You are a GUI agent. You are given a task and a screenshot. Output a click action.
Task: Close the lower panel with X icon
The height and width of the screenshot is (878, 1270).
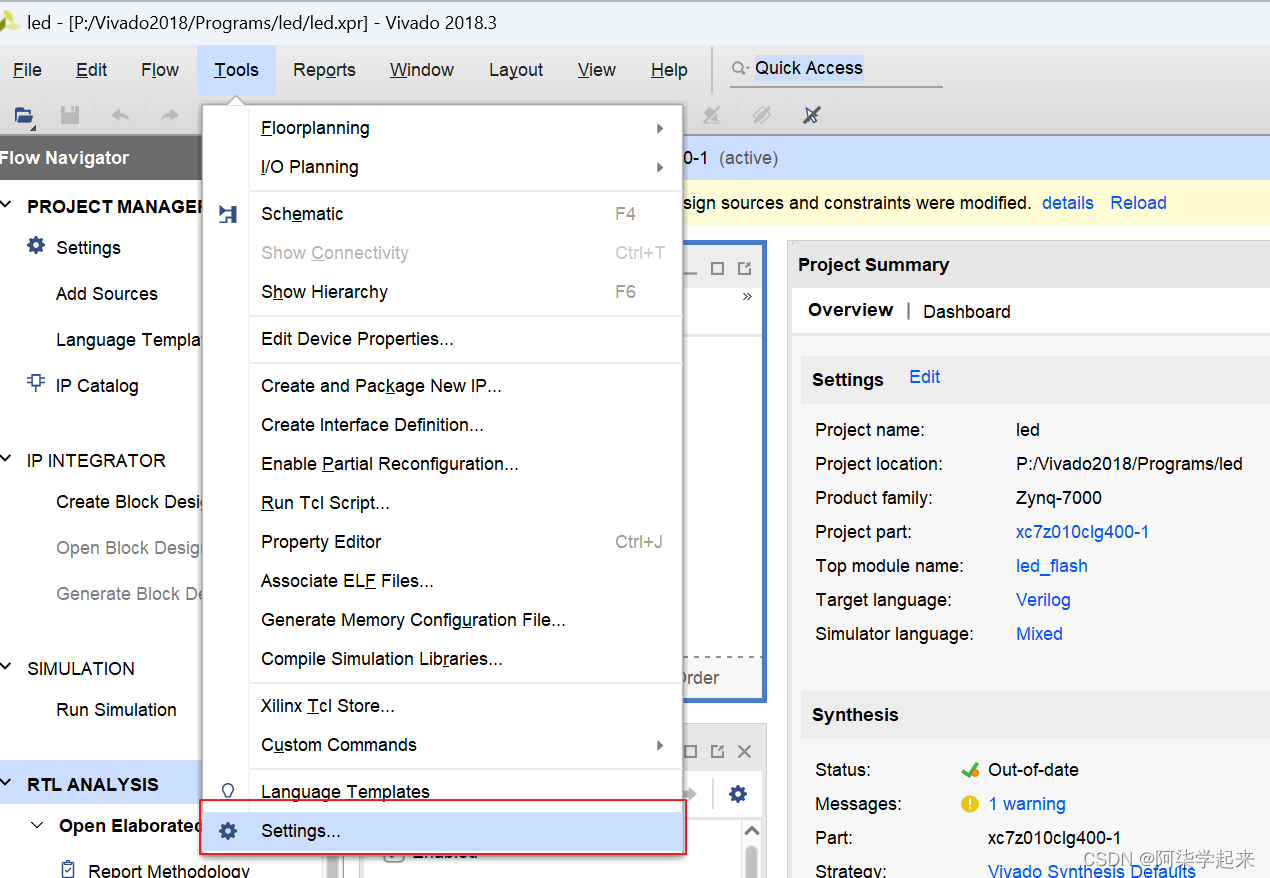[744, 751]
